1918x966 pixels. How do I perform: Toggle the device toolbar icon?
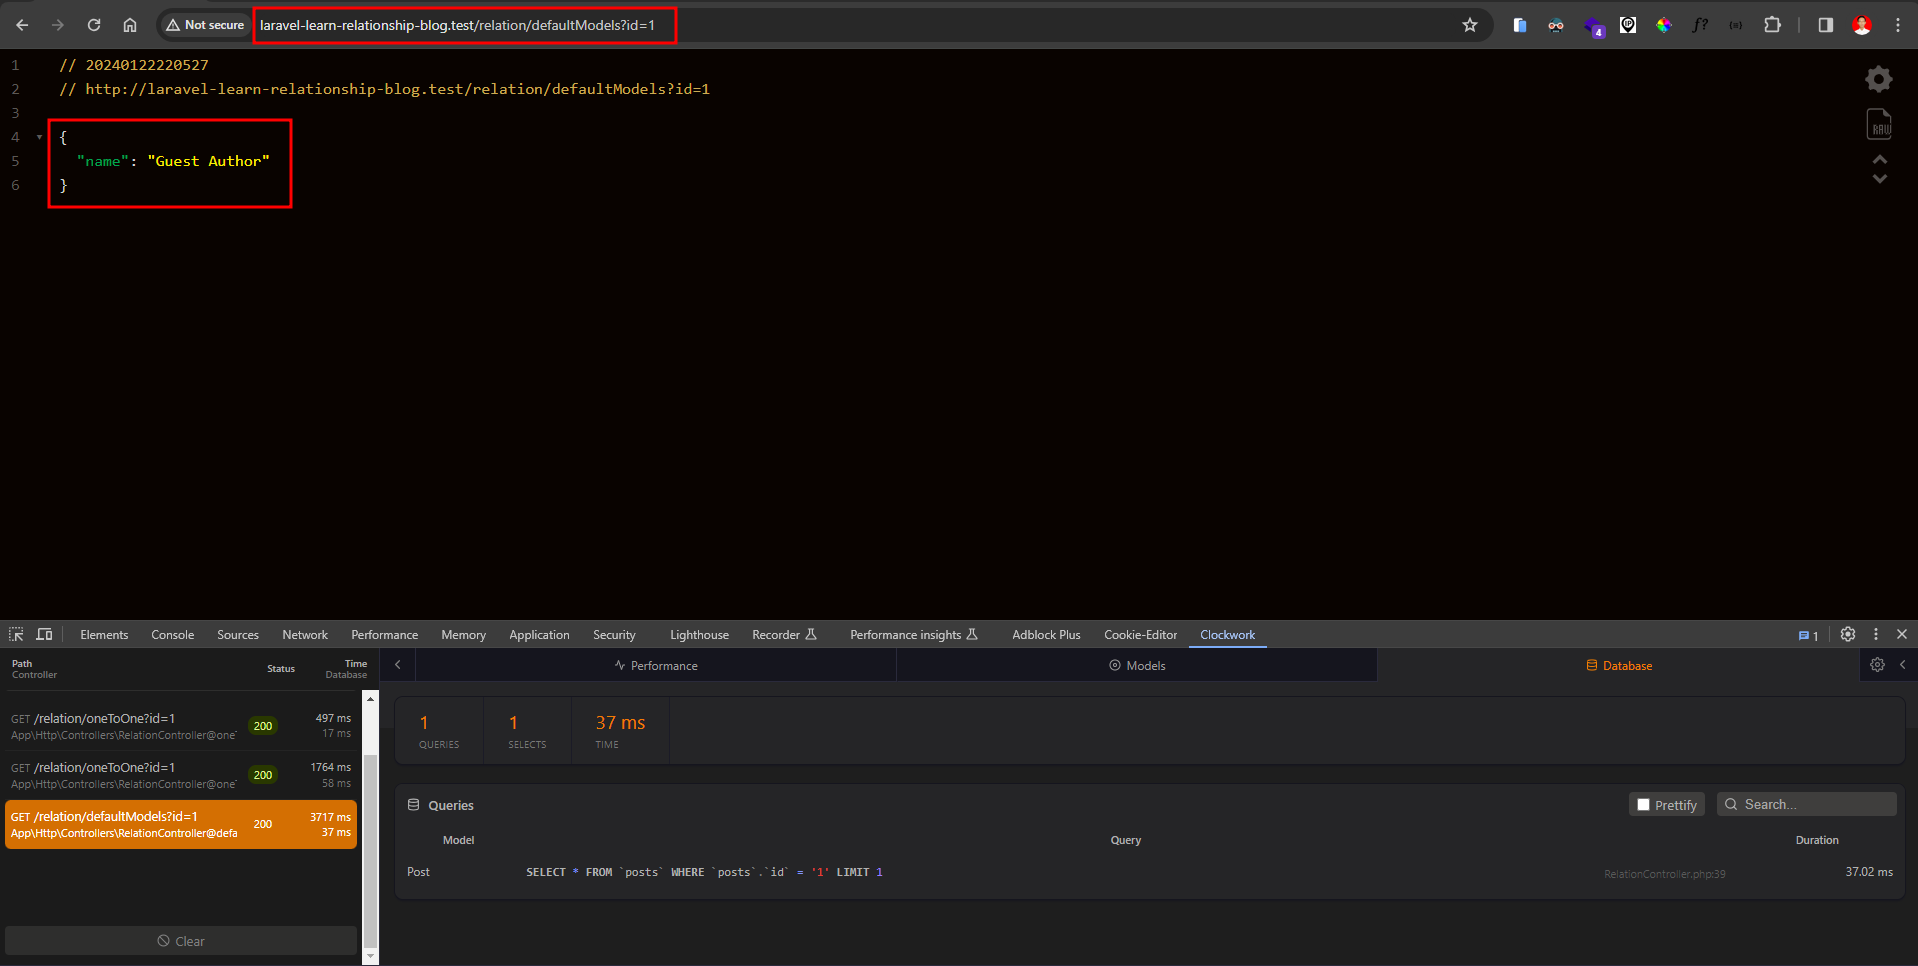click(44, 634)
